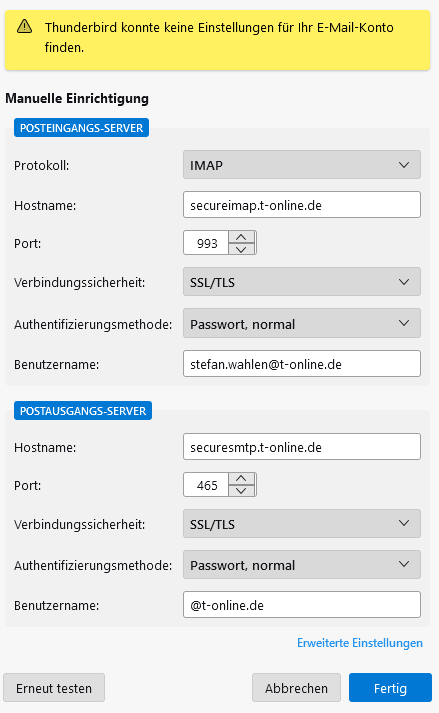439x713 pixels.
Task: Expand incoming Verbindungssicherheit SSL/TLS dropdown
Action: [302, 282]
